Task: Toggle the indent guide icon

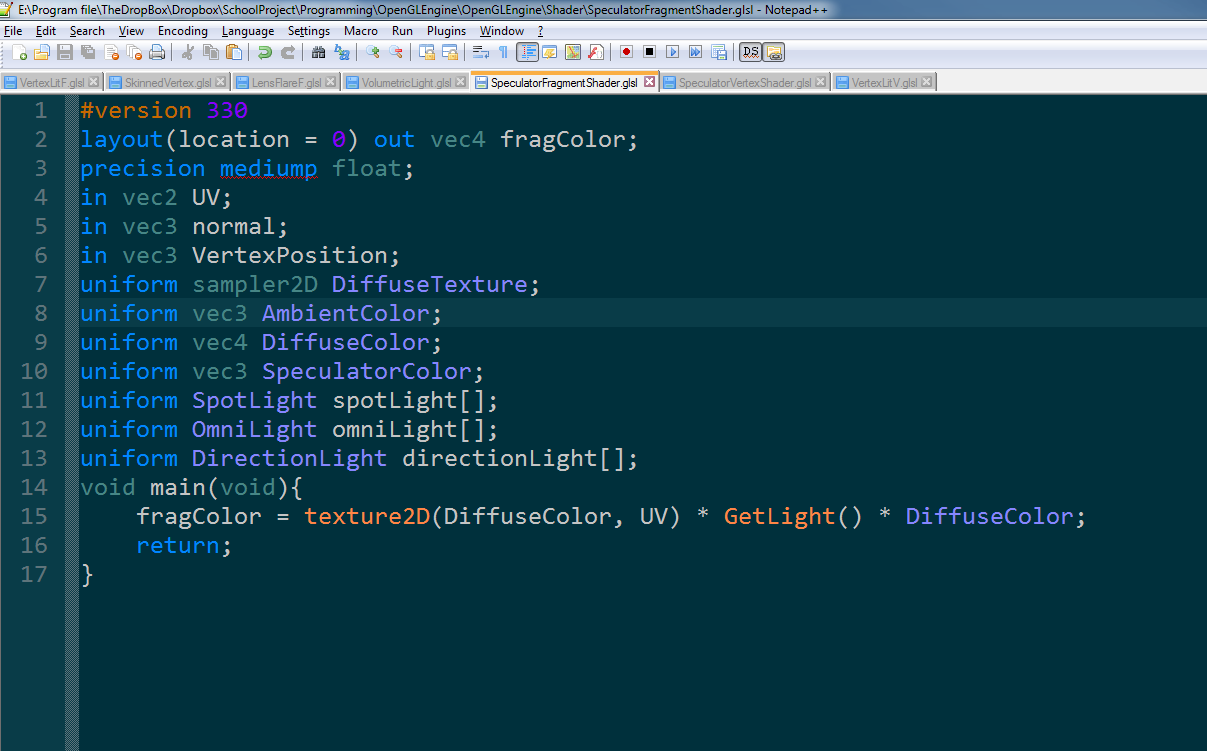Action: point(527,52)
